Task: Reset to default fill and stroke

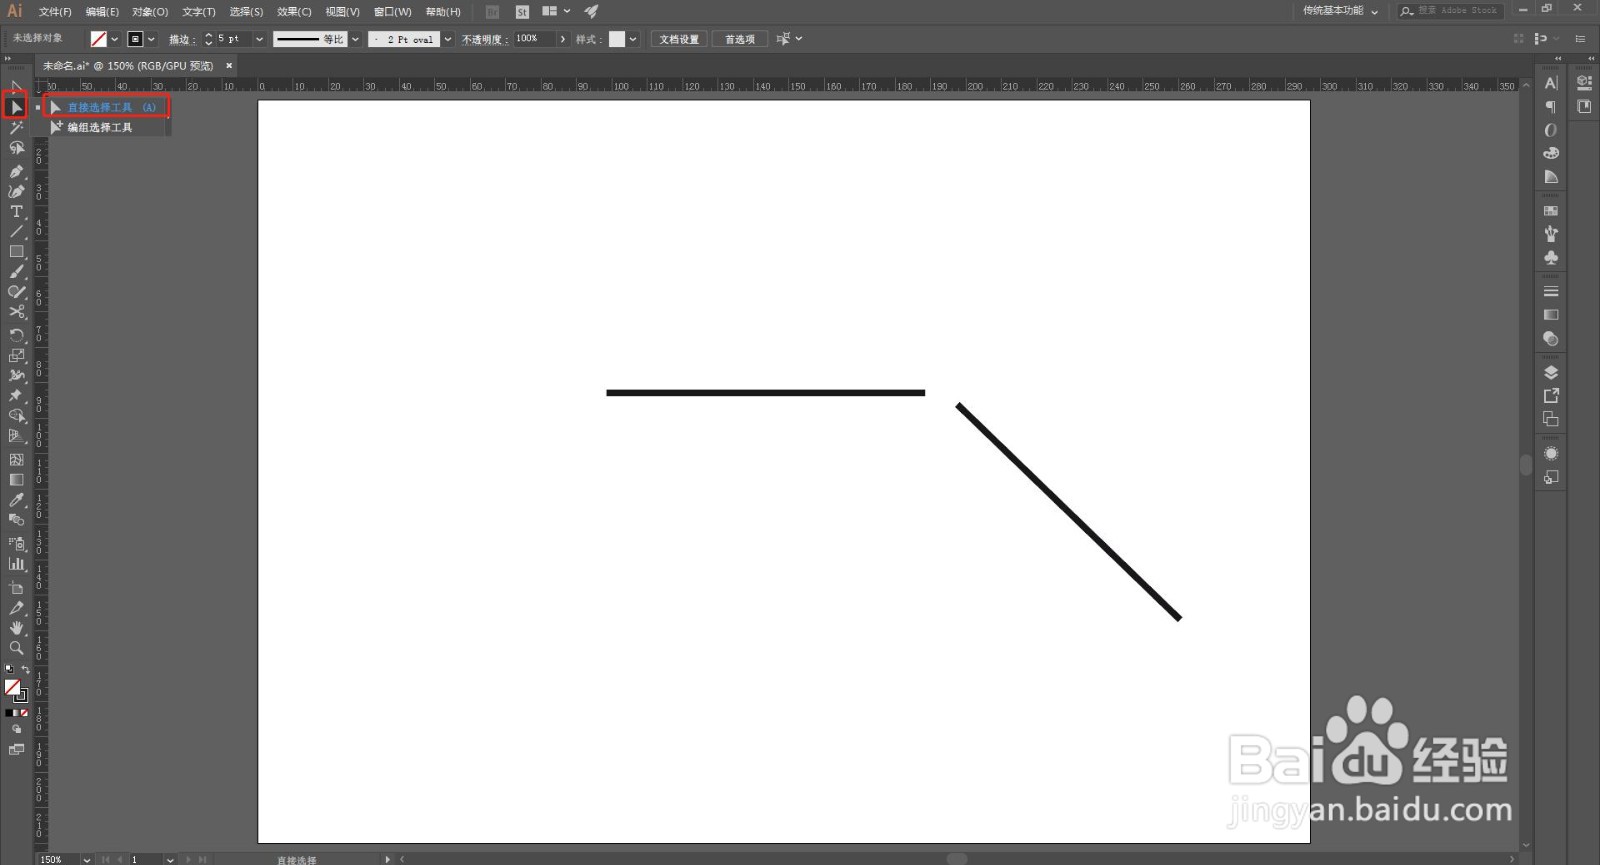Action: click(x=9, y=669)
